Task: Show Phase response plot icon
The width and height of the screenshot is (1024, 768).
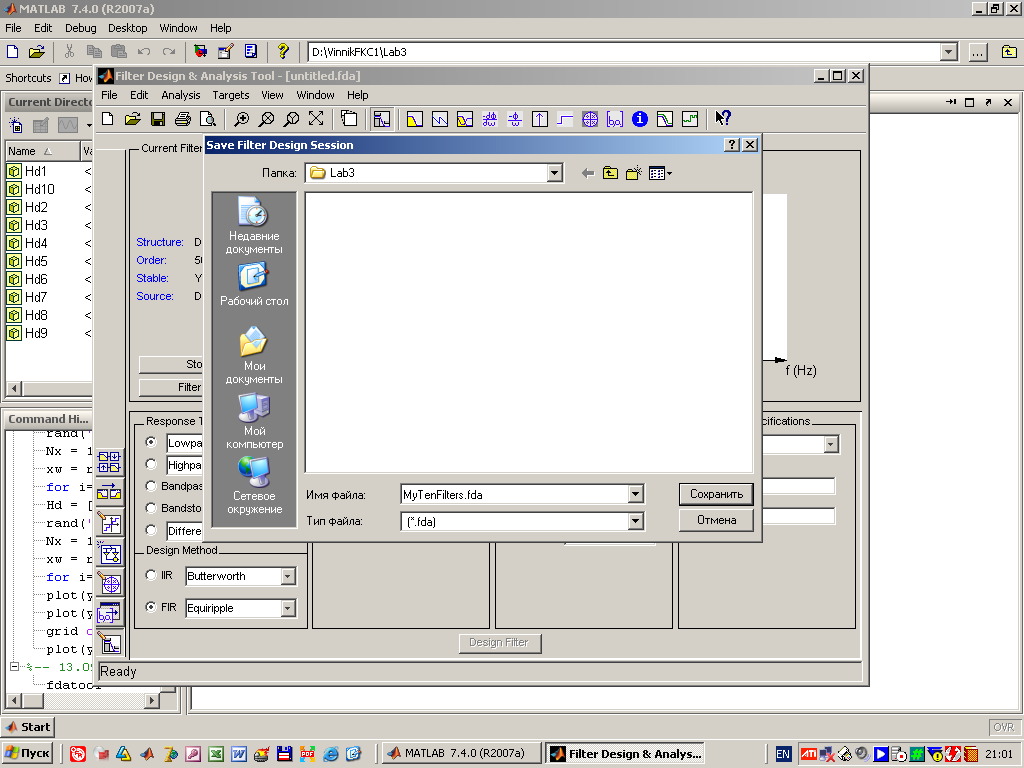Action: 440,119
